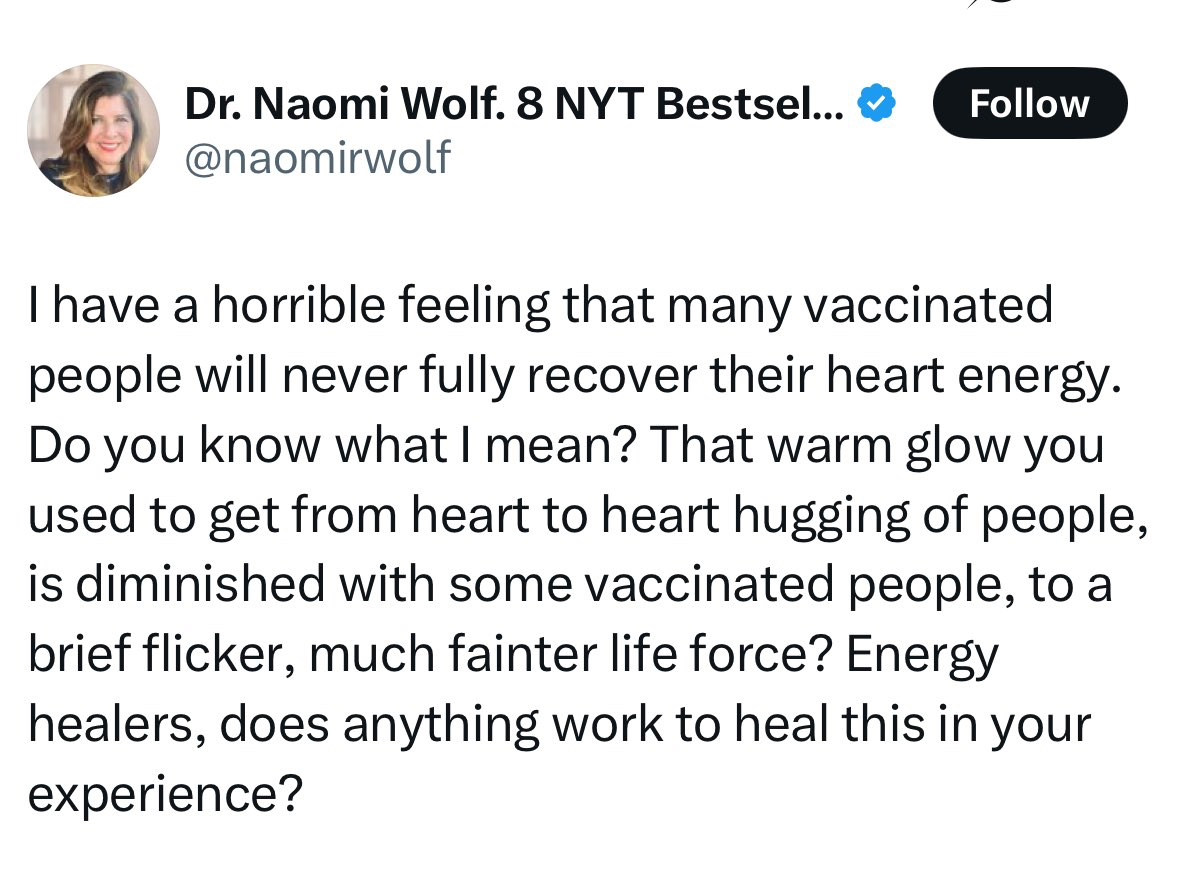
Task: Click "Do you know what I mean?"
Action: (x=324, y=445)
